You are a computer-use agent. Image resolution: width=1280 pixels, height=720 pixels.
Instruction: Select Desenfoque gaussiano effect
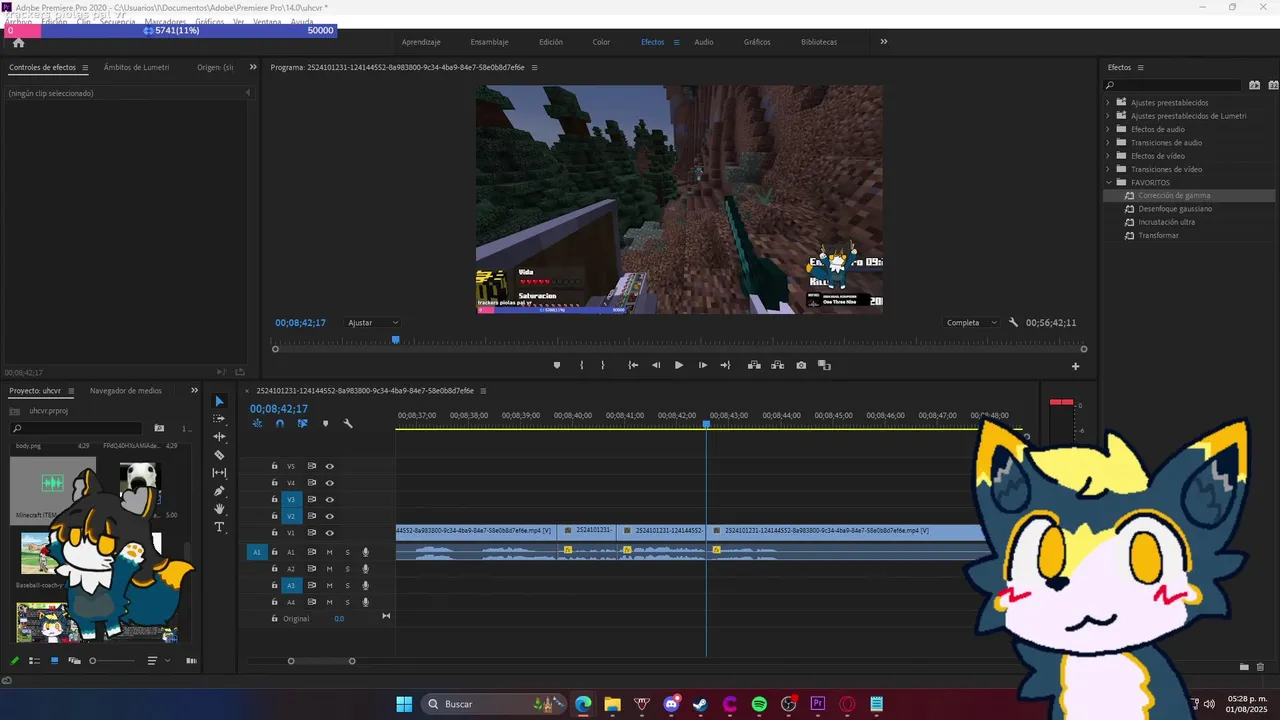click(x=1175, y=209)
